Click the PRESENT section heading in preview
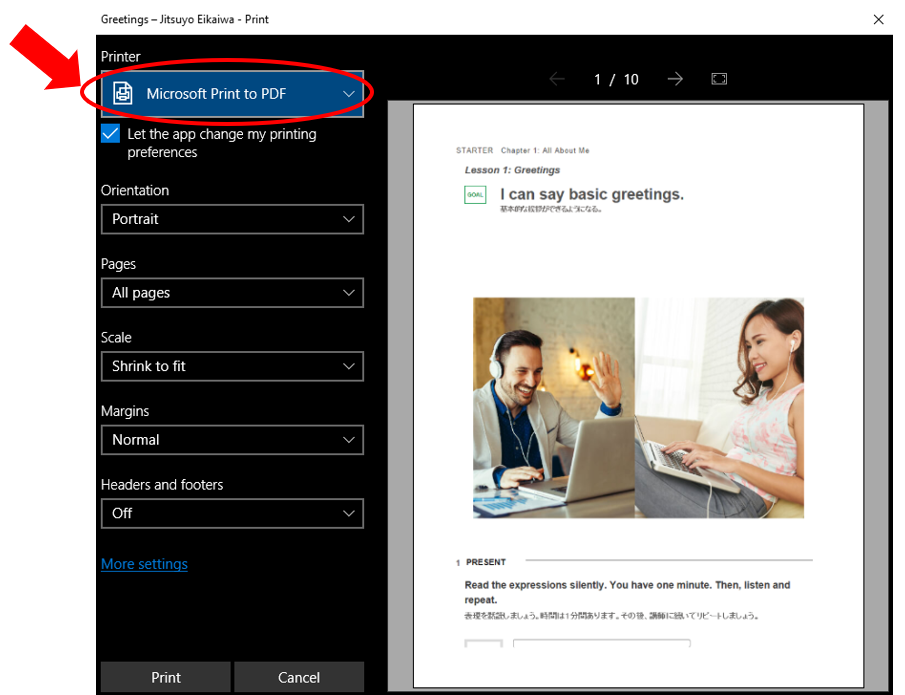 pyautogui.click(x=485, y=562)
